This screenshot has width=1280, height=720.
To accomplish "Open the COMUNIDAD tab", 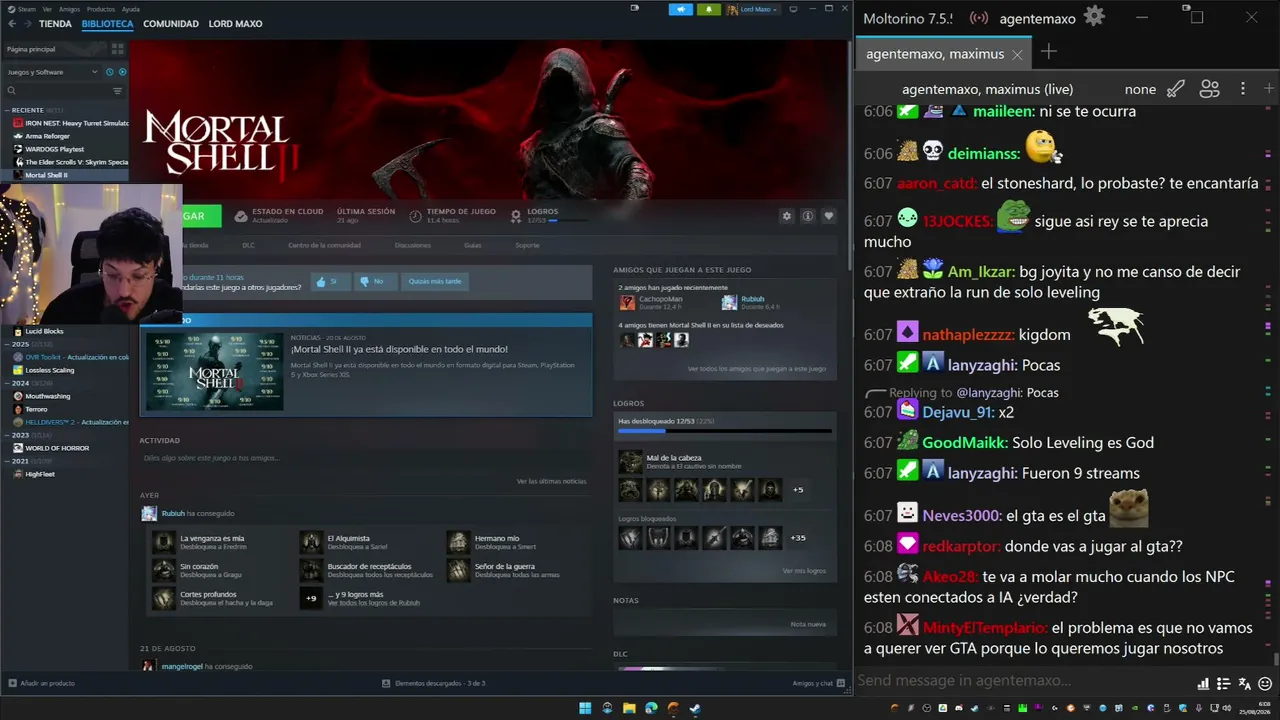I will (x=171, y=23).
